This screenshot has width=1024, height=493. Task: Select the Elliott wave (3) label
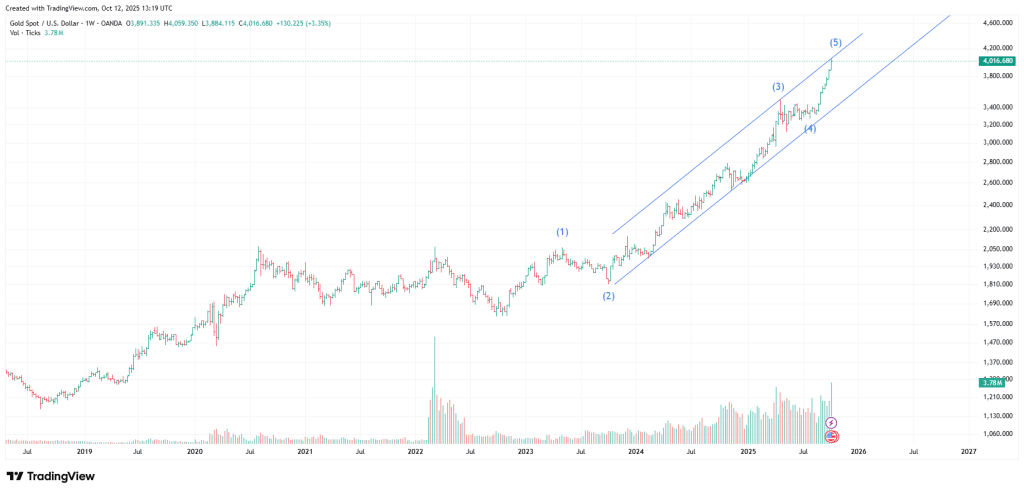(777, 87)
